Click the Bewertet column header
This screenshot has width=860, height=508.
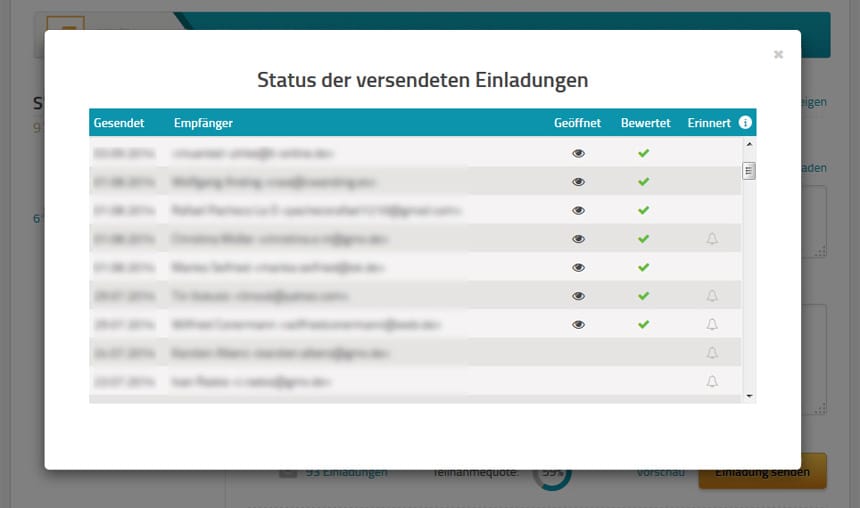pyautogui.click(x=645, y=123)
